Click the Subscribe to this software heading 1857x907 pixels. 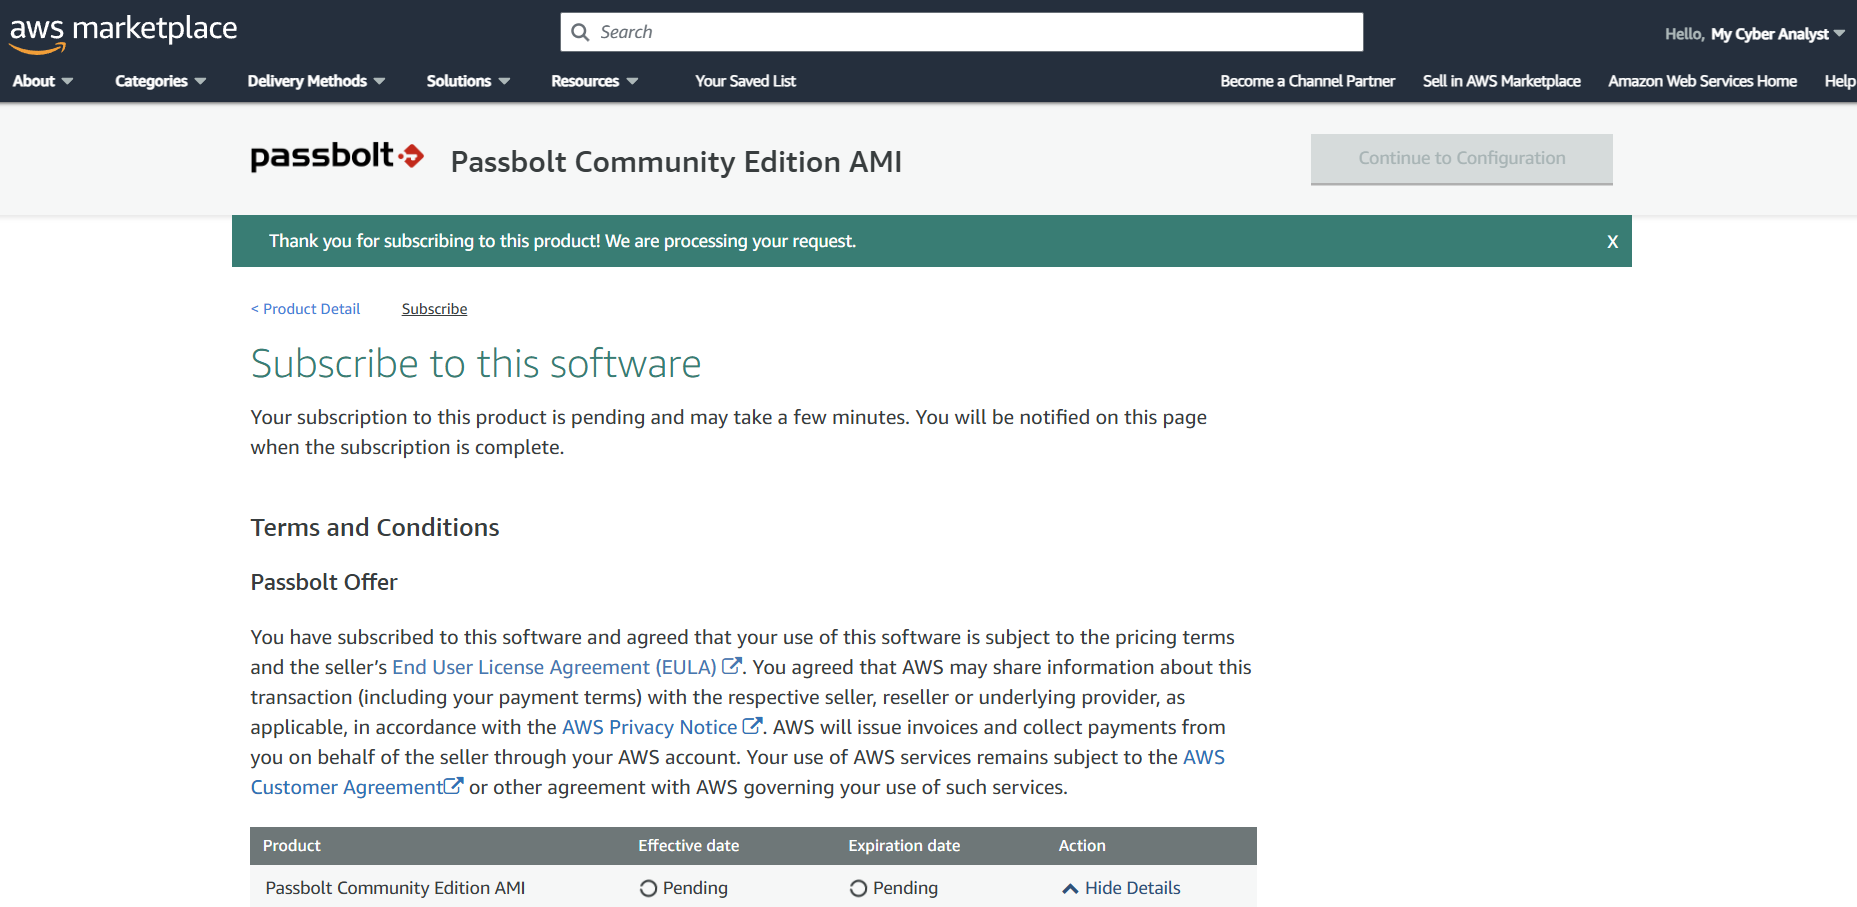pos(475,364)
